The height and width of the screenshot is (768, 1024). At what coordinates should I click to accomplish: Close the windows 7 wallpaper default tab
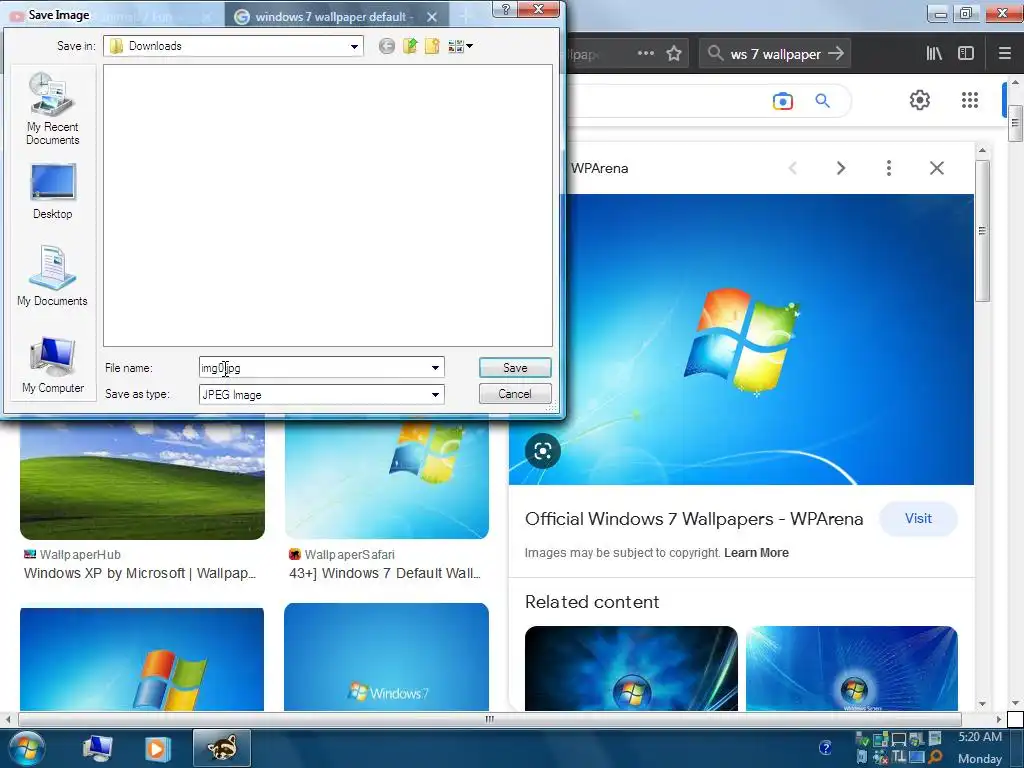coord(432,17)
